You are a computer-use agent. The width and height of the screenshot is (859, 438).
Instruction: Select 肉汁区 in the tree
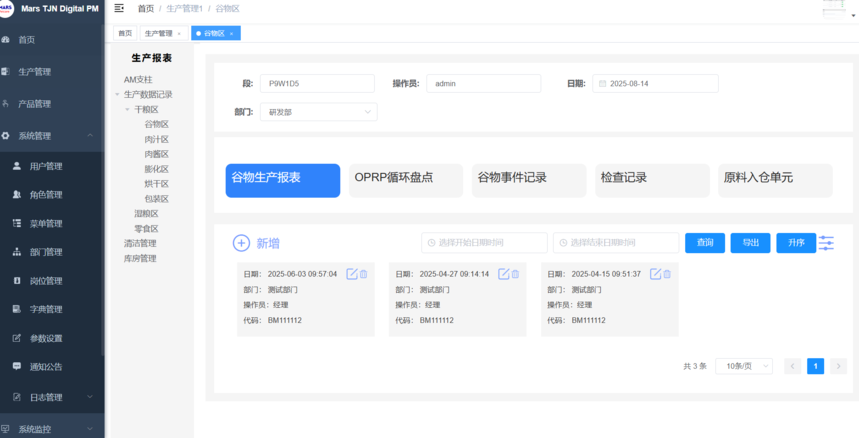tap(157, 139)
